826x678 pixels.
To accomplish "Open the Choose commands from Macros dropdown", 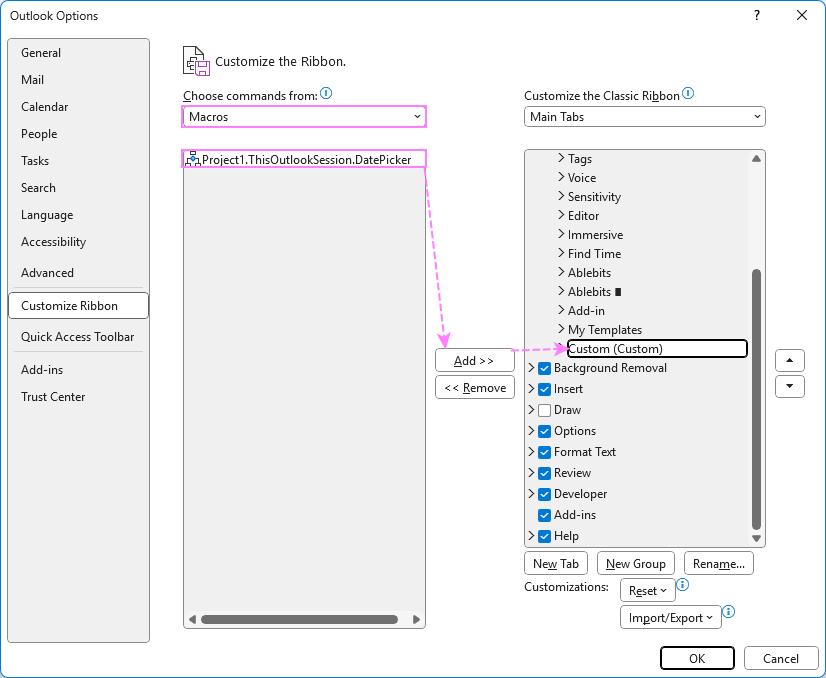I will (x=304, y=116).
